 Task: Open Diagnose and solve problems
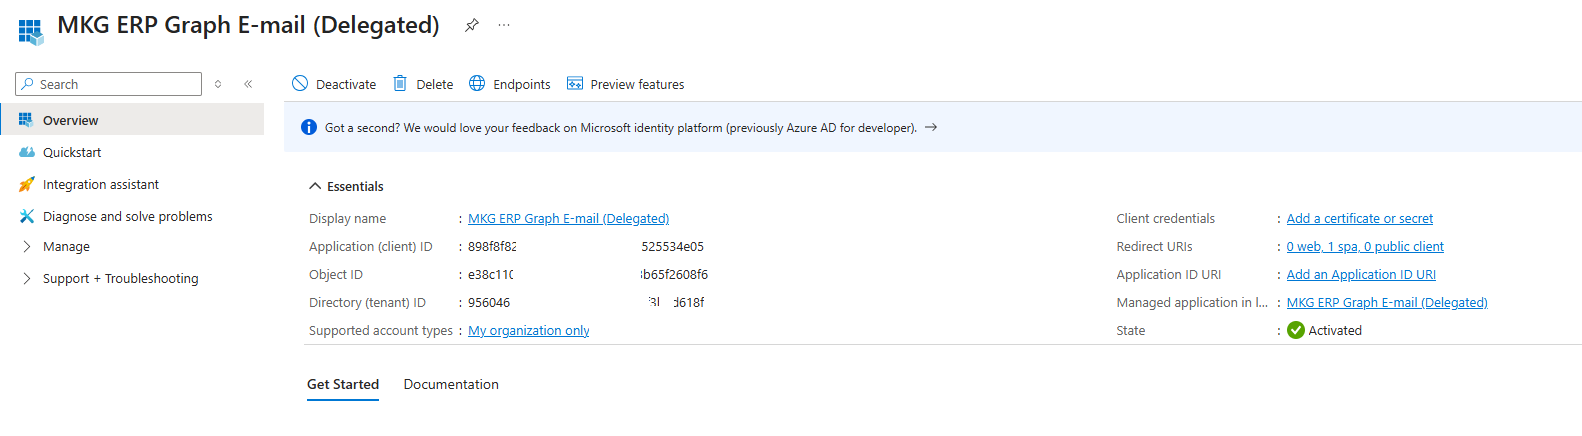click(127, 217)
